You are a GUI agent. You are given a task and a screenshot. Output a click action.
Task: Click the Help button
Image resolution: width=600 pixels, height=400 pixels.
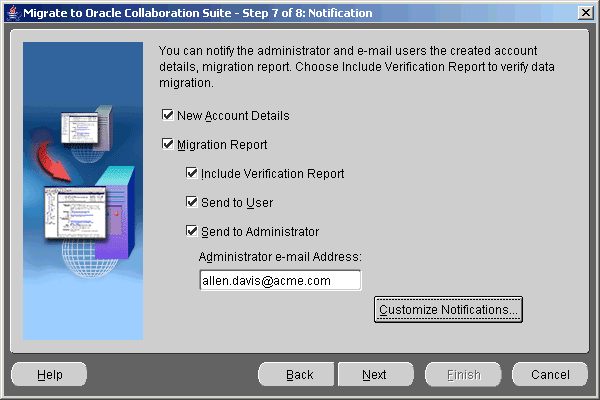pos(49,374)
